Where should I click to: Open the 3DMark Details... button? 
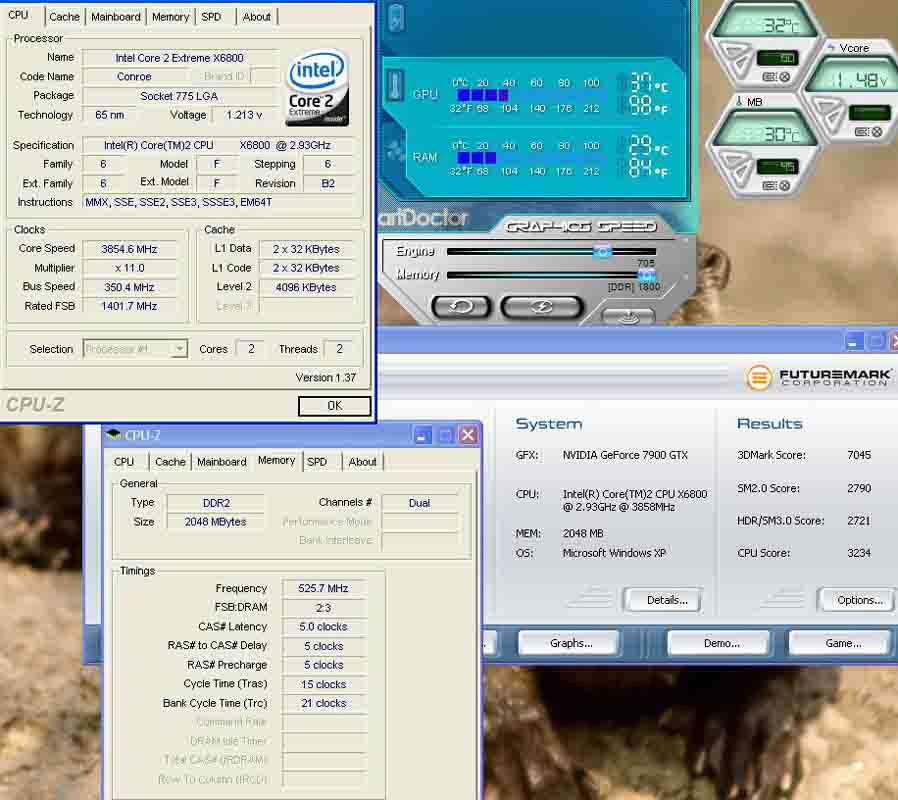click(662, 600)
